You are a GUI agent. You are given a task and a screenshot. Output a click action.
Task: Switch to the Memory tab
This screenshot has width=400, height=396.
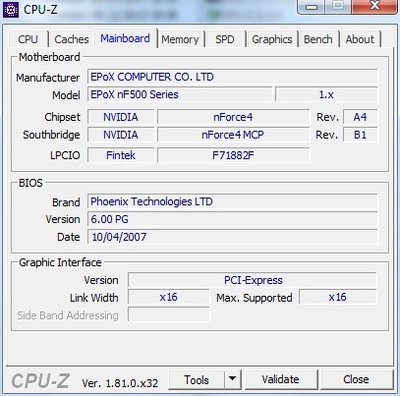(180, 39)
